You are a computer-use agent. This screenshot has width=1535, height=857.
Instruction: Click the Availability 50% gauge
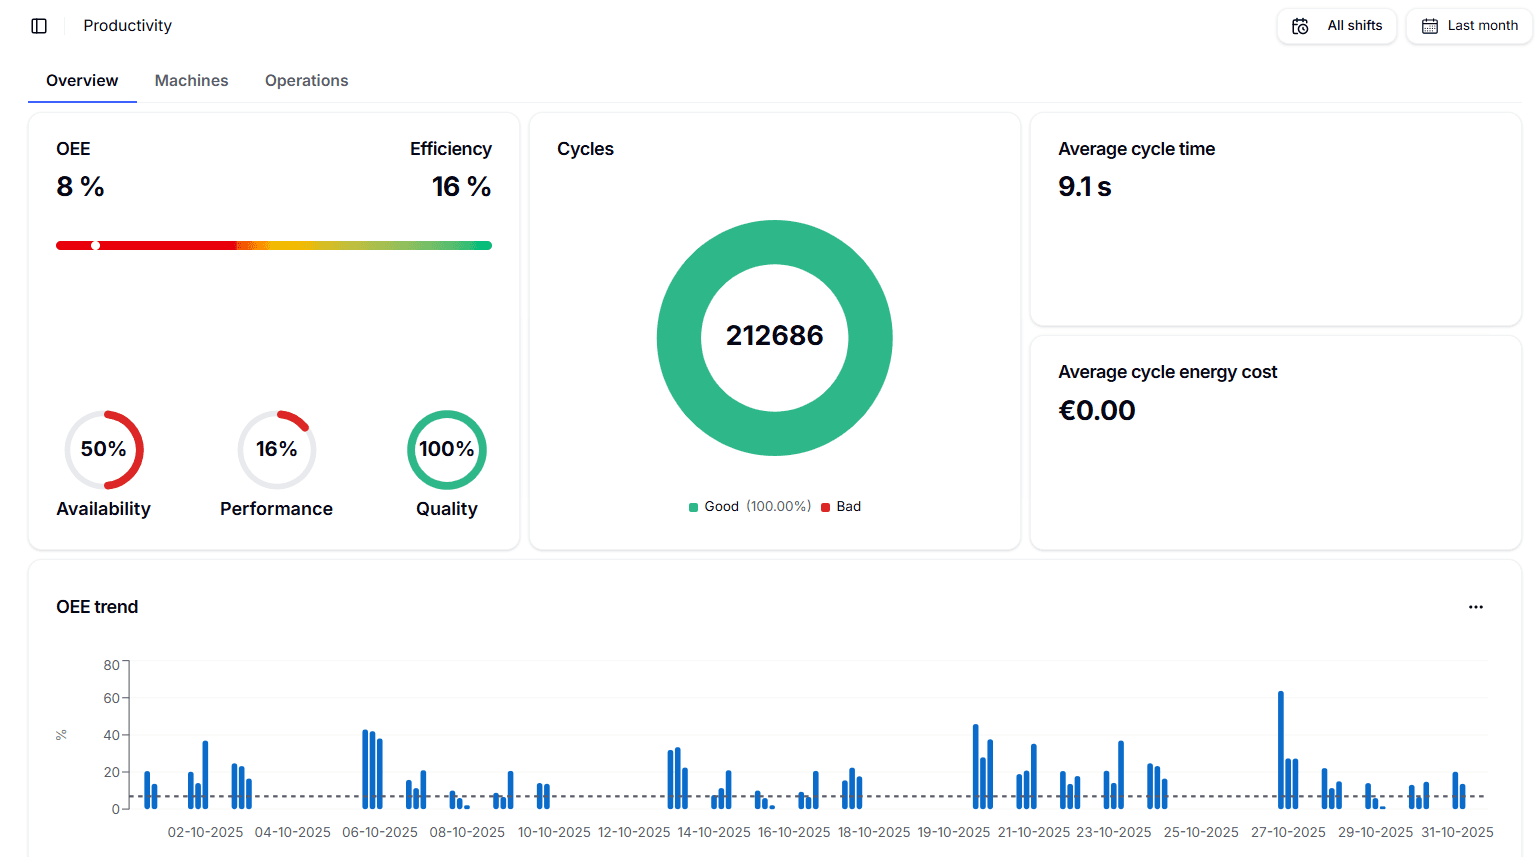[104, 450]
